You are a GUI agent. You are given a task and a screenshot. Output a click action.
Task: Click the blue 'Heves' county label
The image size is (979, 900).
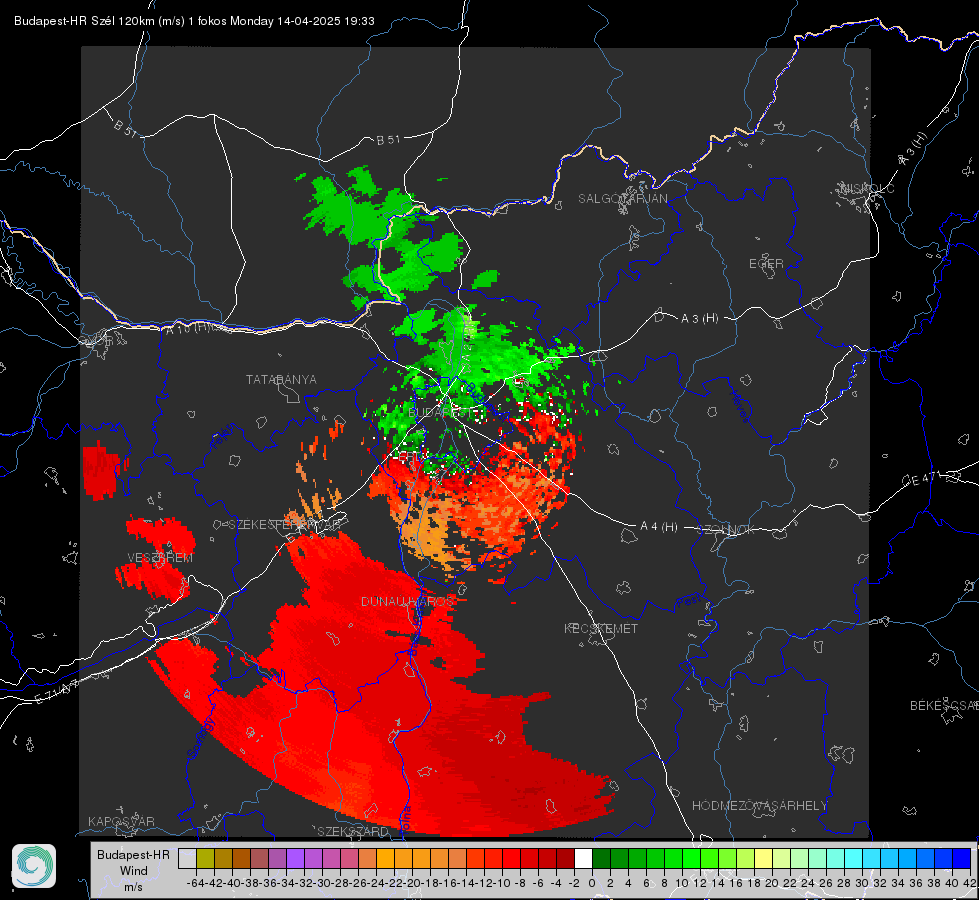(739, 406)
